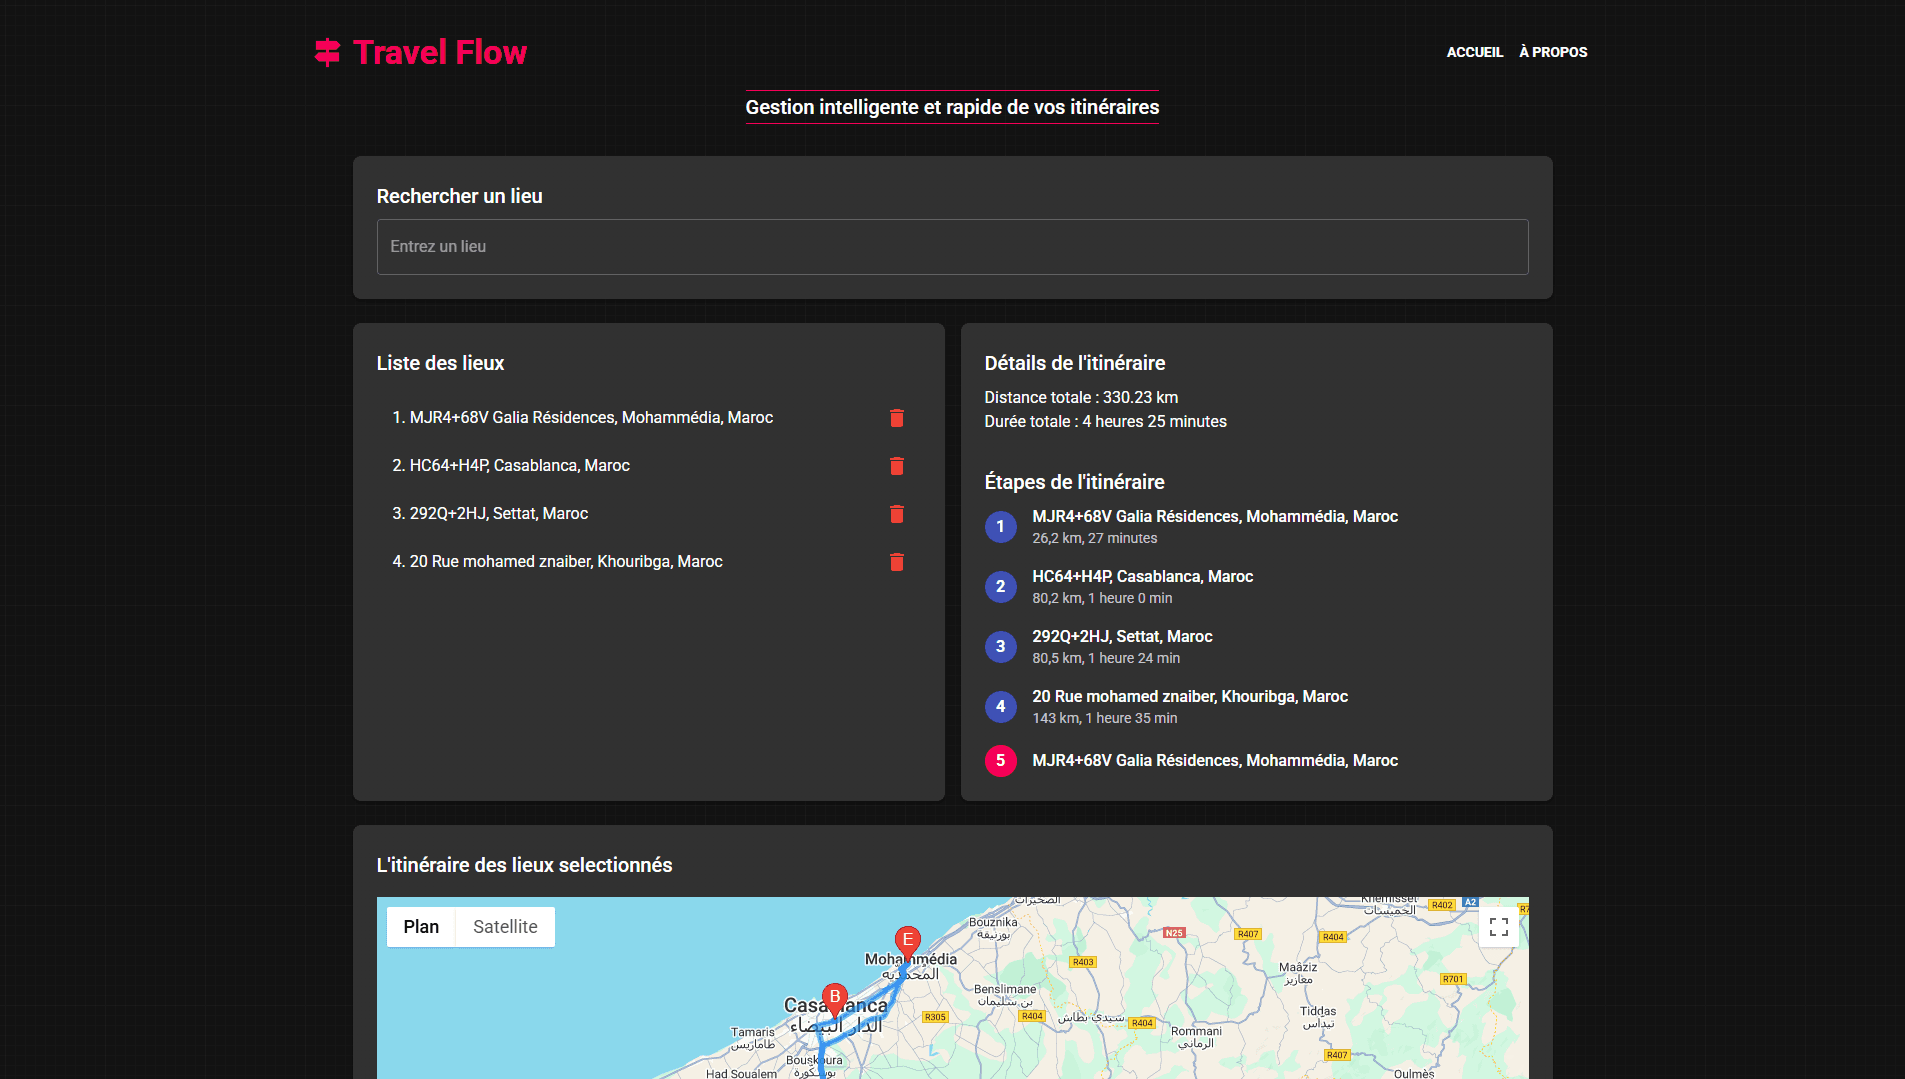The image size is (1905, 1079).
Task: Select marker B near Casablanca on map
Action: [835, 997]
